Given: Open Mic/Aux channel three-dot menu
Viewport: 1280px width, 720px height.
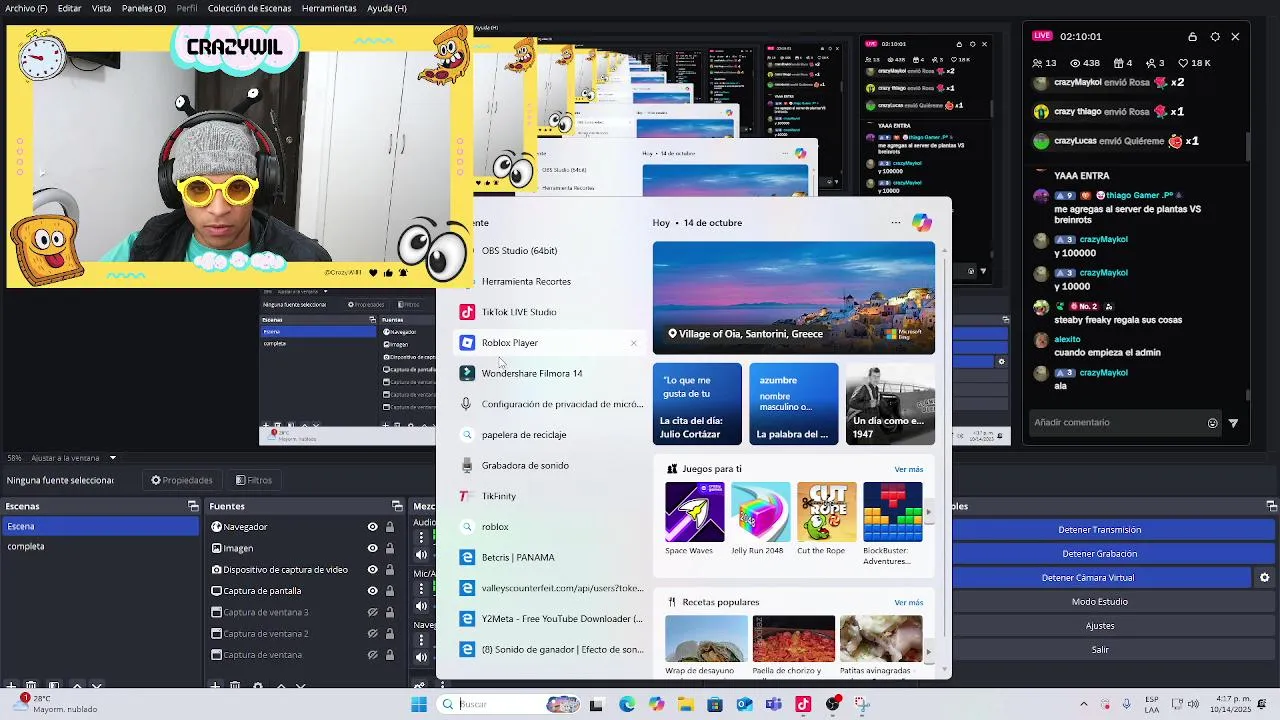Looking at the screenshot, I should (x=422, y=589).
